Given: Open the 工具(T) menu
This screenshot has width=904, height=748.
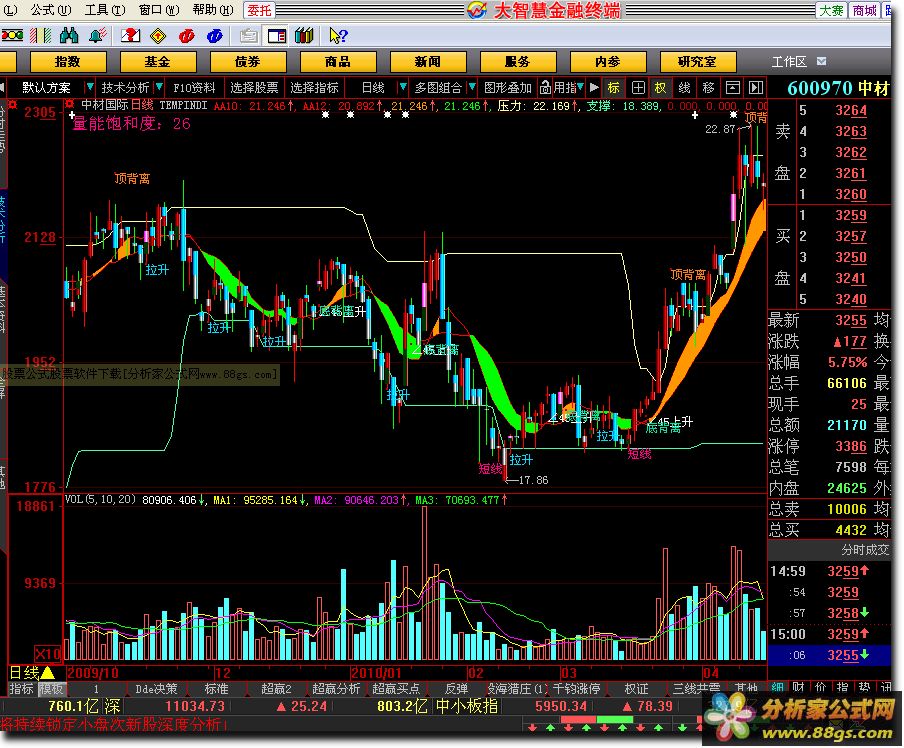Looking at the screenshot, I should (105, 10).
